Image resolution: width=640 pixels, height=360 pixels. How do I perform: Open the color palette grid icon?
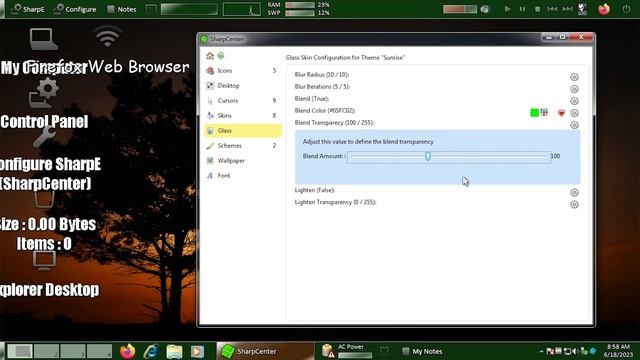pyautogui.click(x=544, y=112)
